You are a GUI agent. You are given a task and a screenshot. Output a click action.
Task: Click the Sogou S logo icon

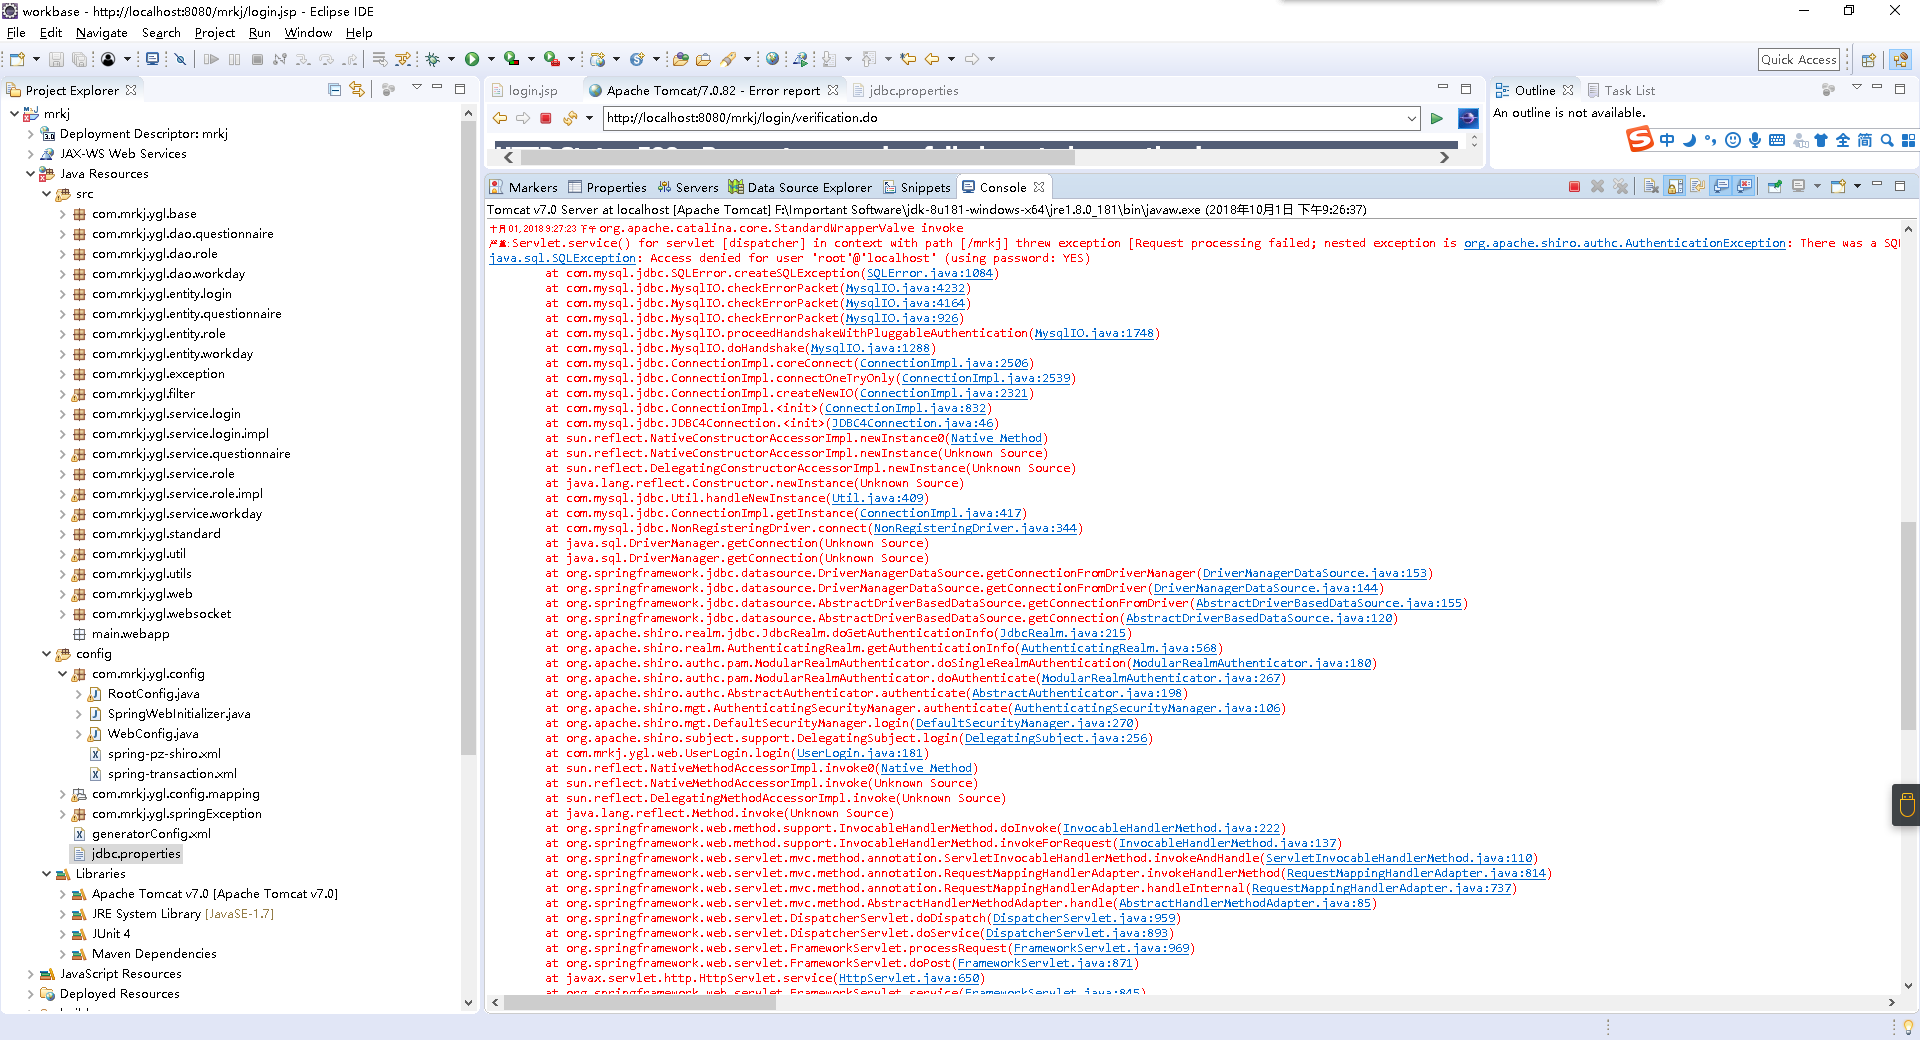coord(1639,139)
